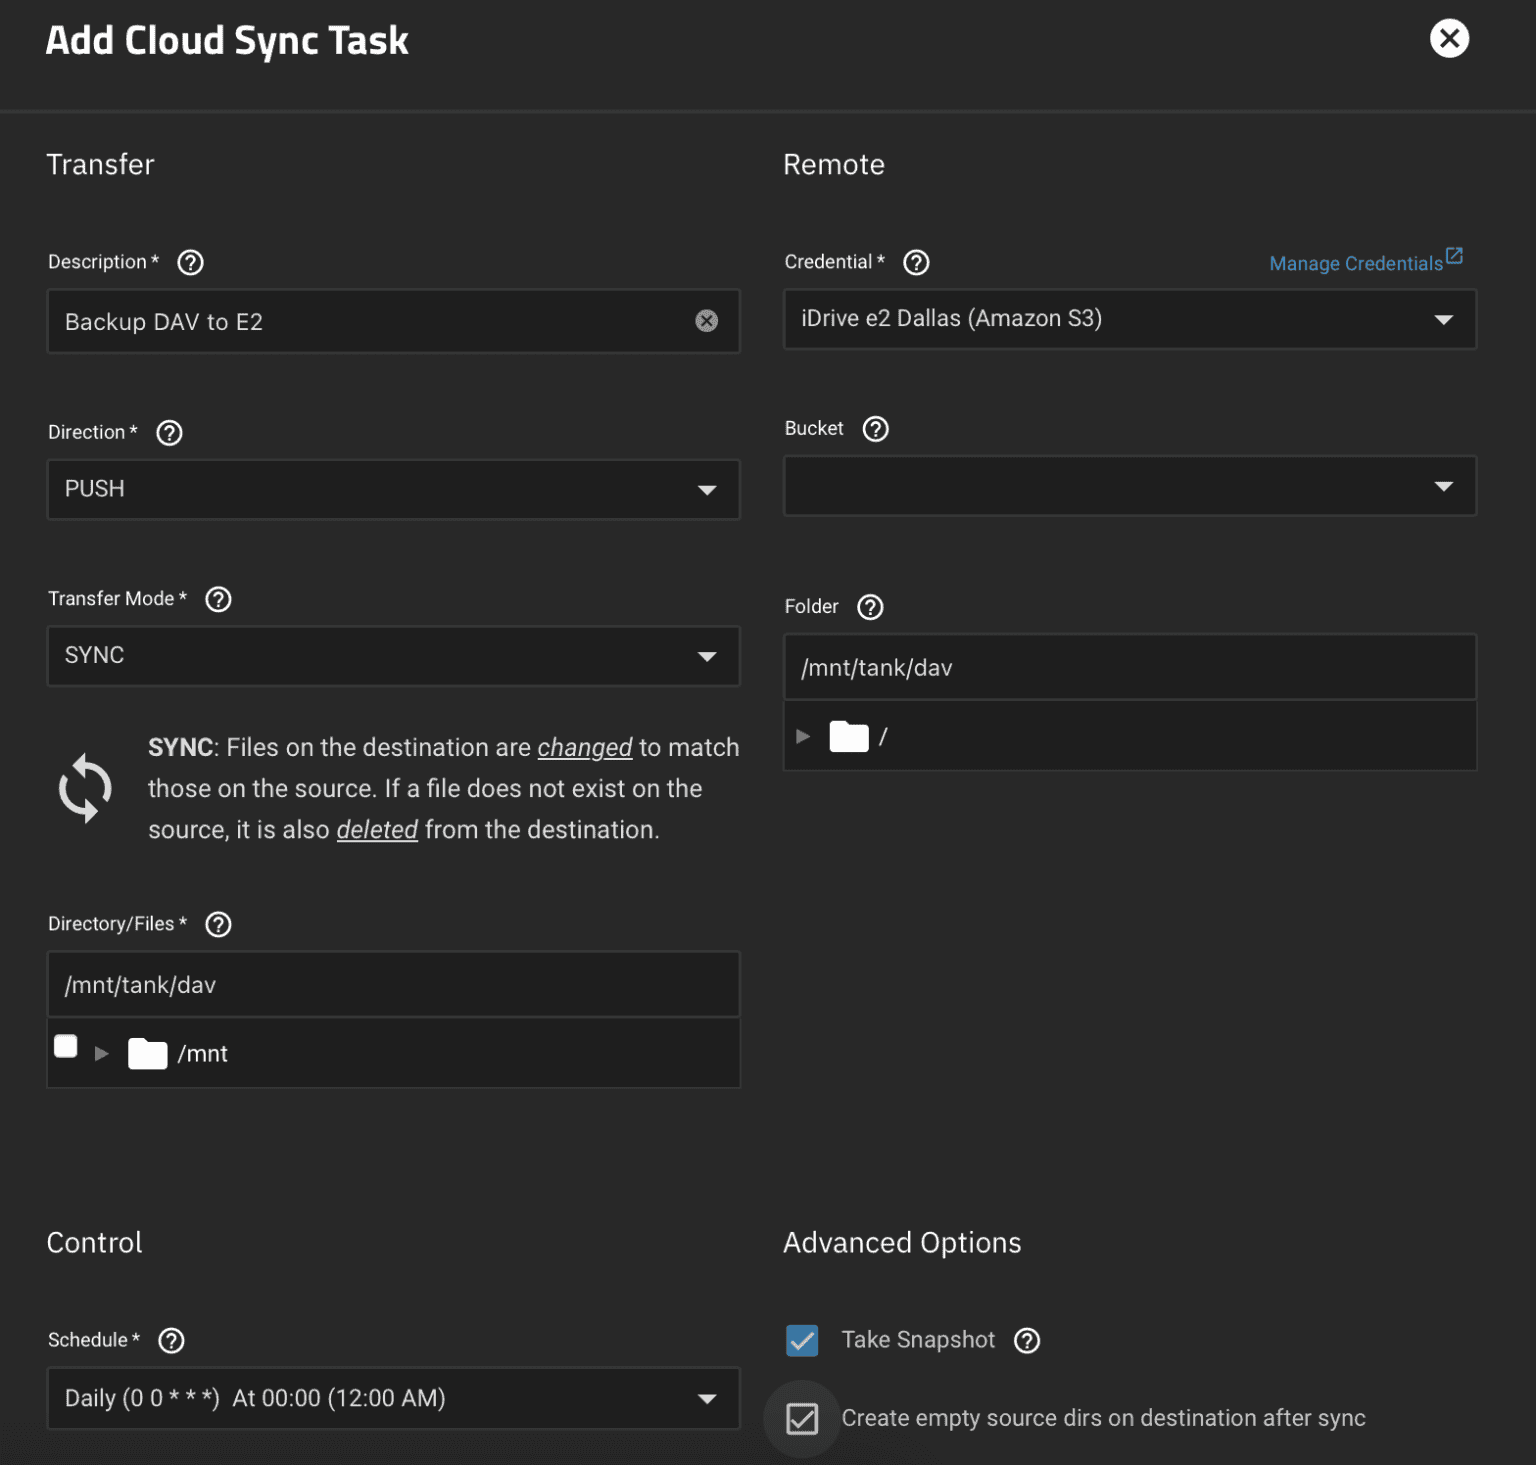Open the Direction dropdown showing PUSH

[393, 489]
